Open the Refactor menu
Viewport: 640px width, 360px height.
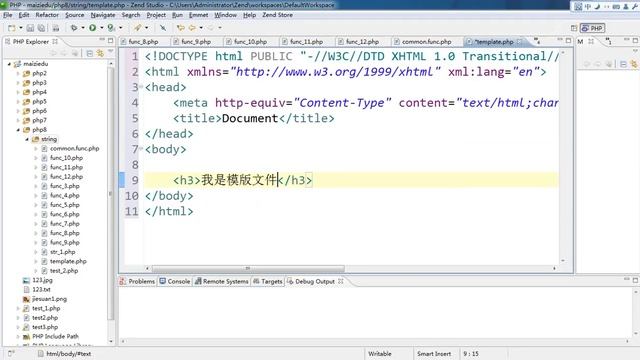[47, 15]
